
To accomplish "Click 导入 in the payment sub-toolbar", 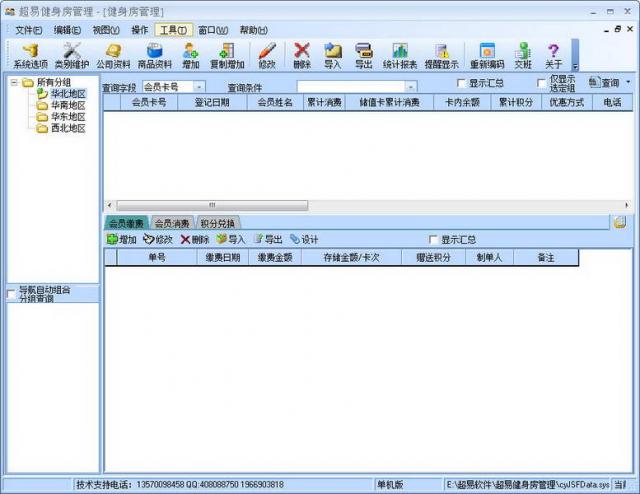I will pyautogui.click(x=231, y=239).
